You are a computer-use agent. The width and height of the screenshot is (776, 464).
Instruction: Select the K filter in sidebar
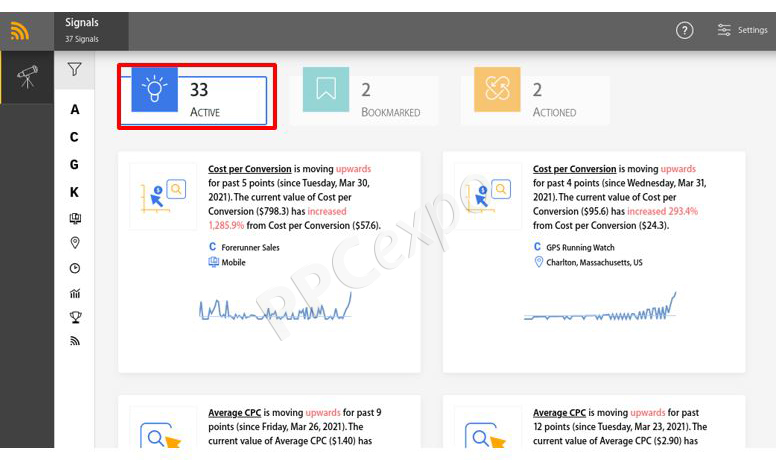(74, 192)
